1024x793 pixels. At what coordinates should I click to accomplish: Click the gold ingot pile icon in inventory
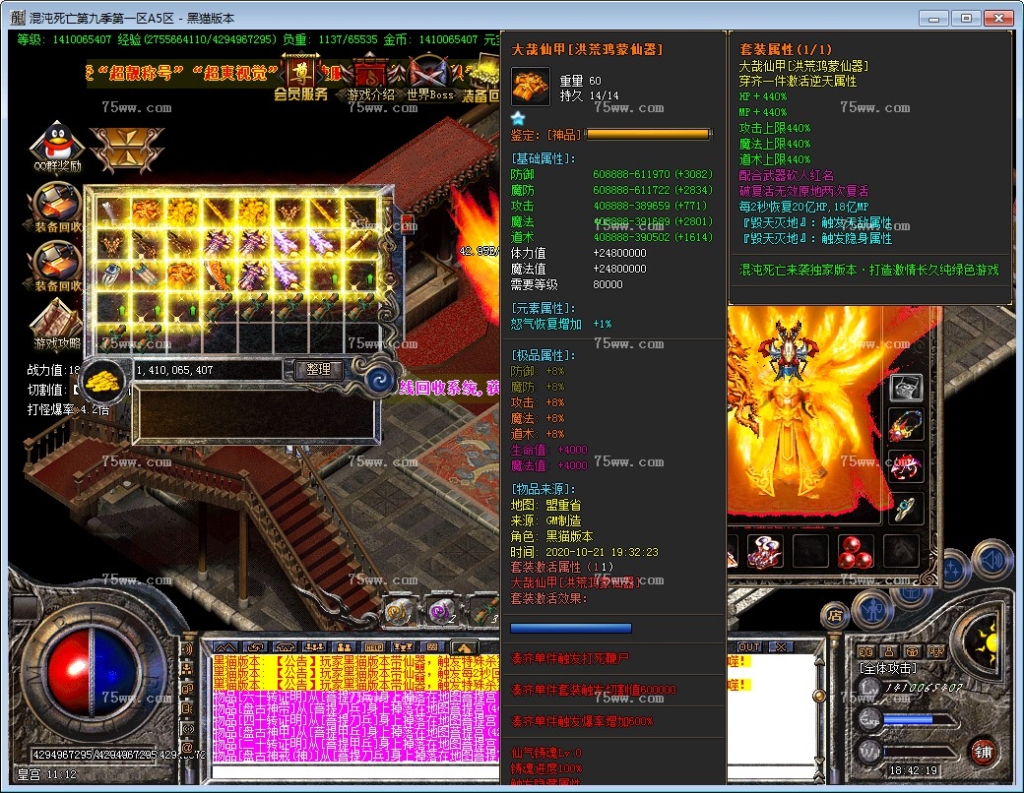102,376
